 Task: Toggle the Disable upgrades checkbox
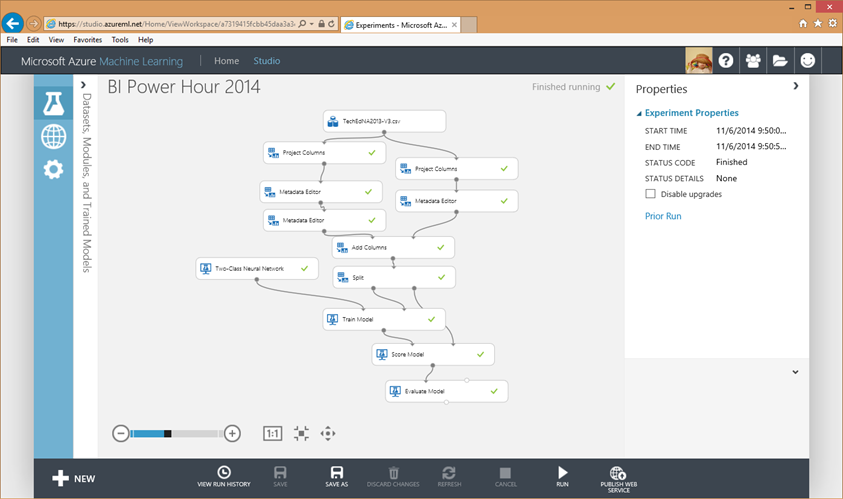click(x=651, y=194)
